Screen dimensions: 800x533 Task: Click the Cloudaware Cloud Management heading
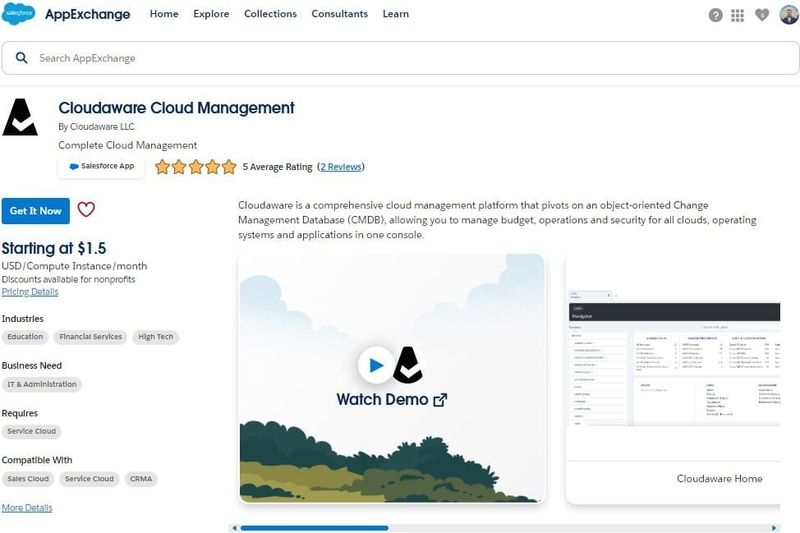[176, 108]
